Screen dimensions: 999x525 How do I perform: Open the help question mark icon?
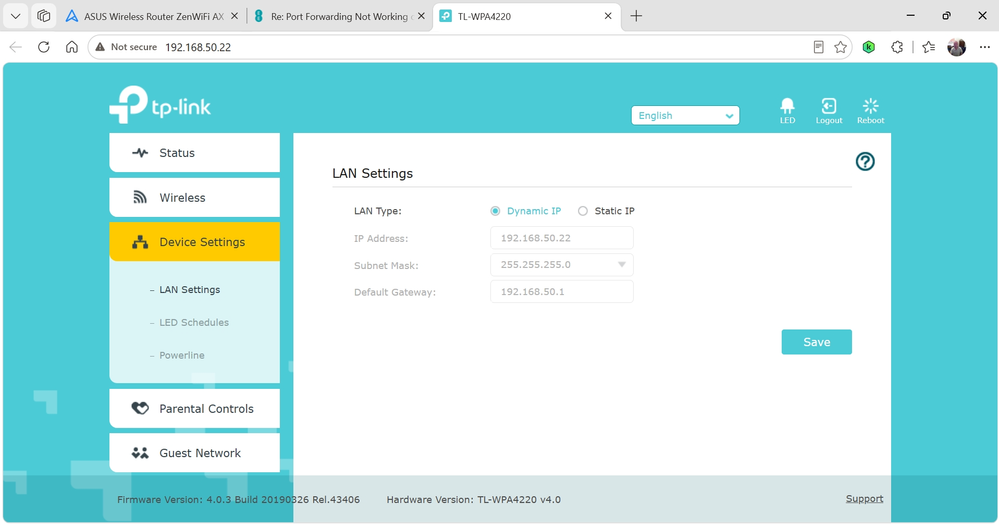click(865, 162)
